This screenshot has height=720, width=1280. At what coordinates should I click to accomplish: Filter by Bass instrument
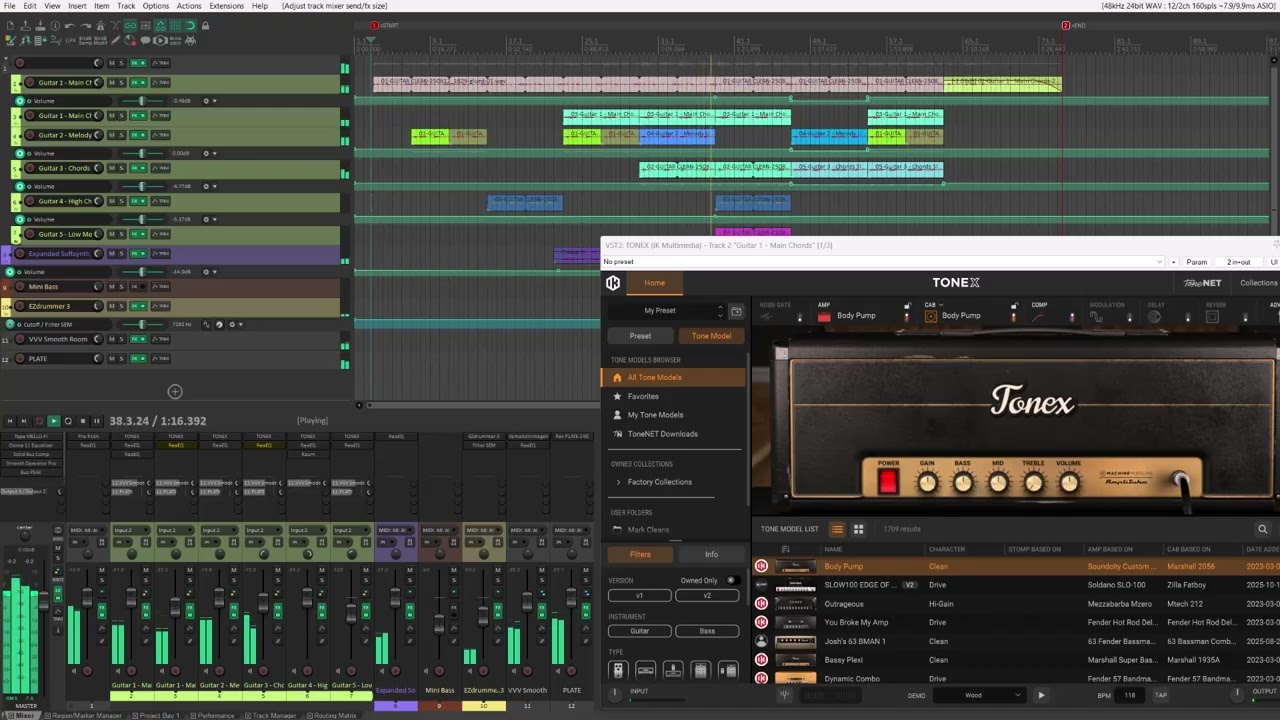point(707,631)
